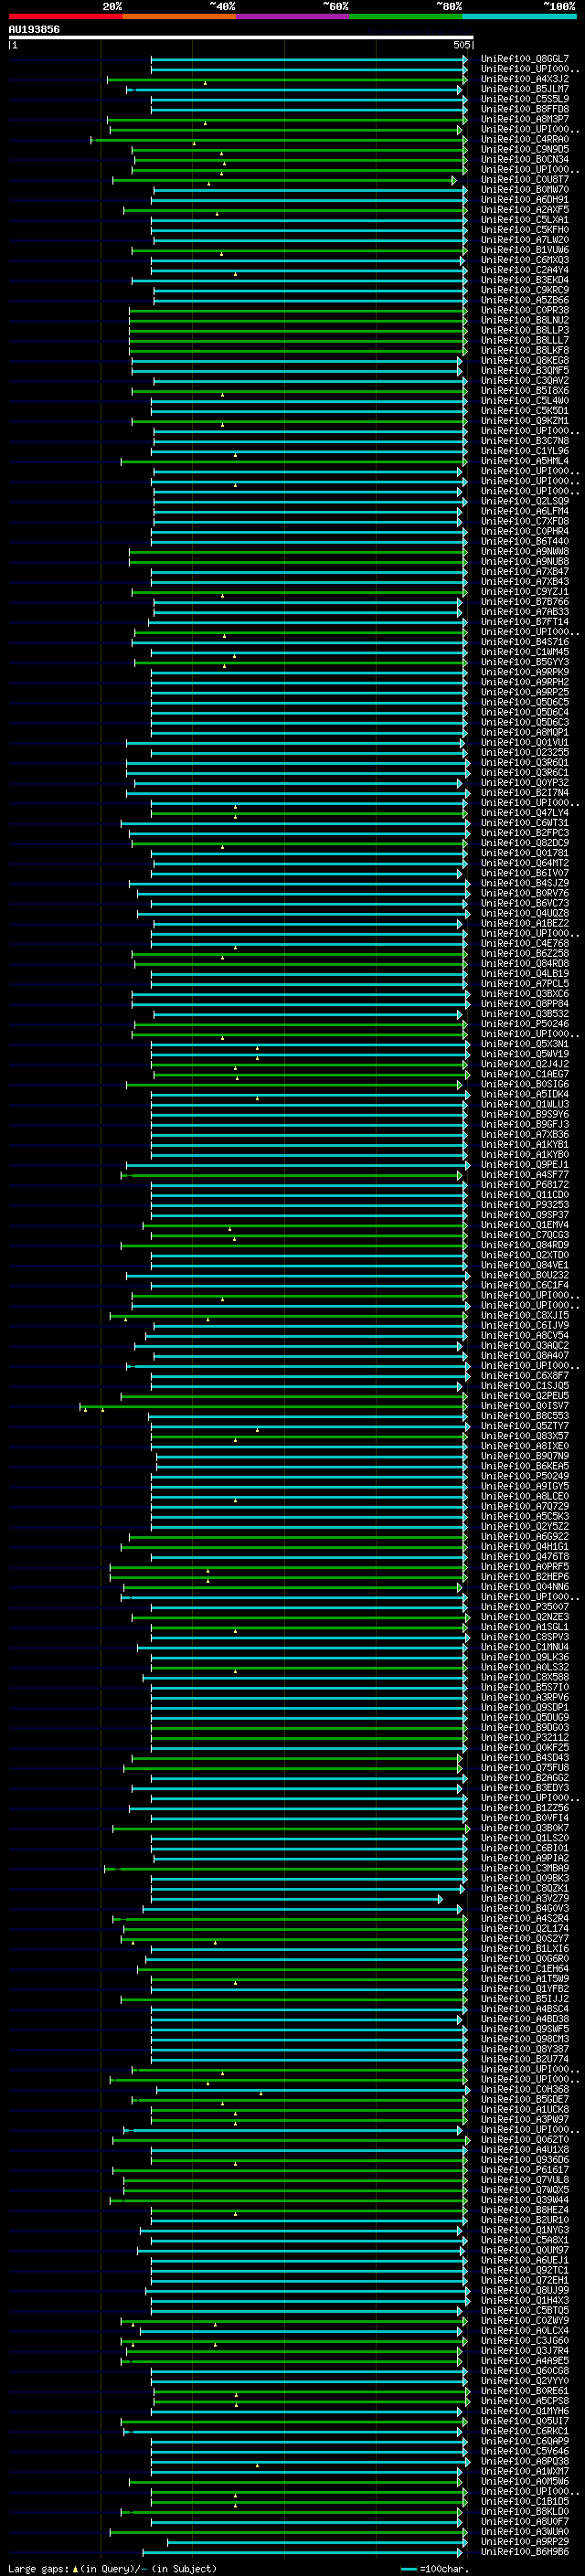
Task: Click the green alignment bar for UniRef100_C0PR38
Action: [x=298, y=310]
